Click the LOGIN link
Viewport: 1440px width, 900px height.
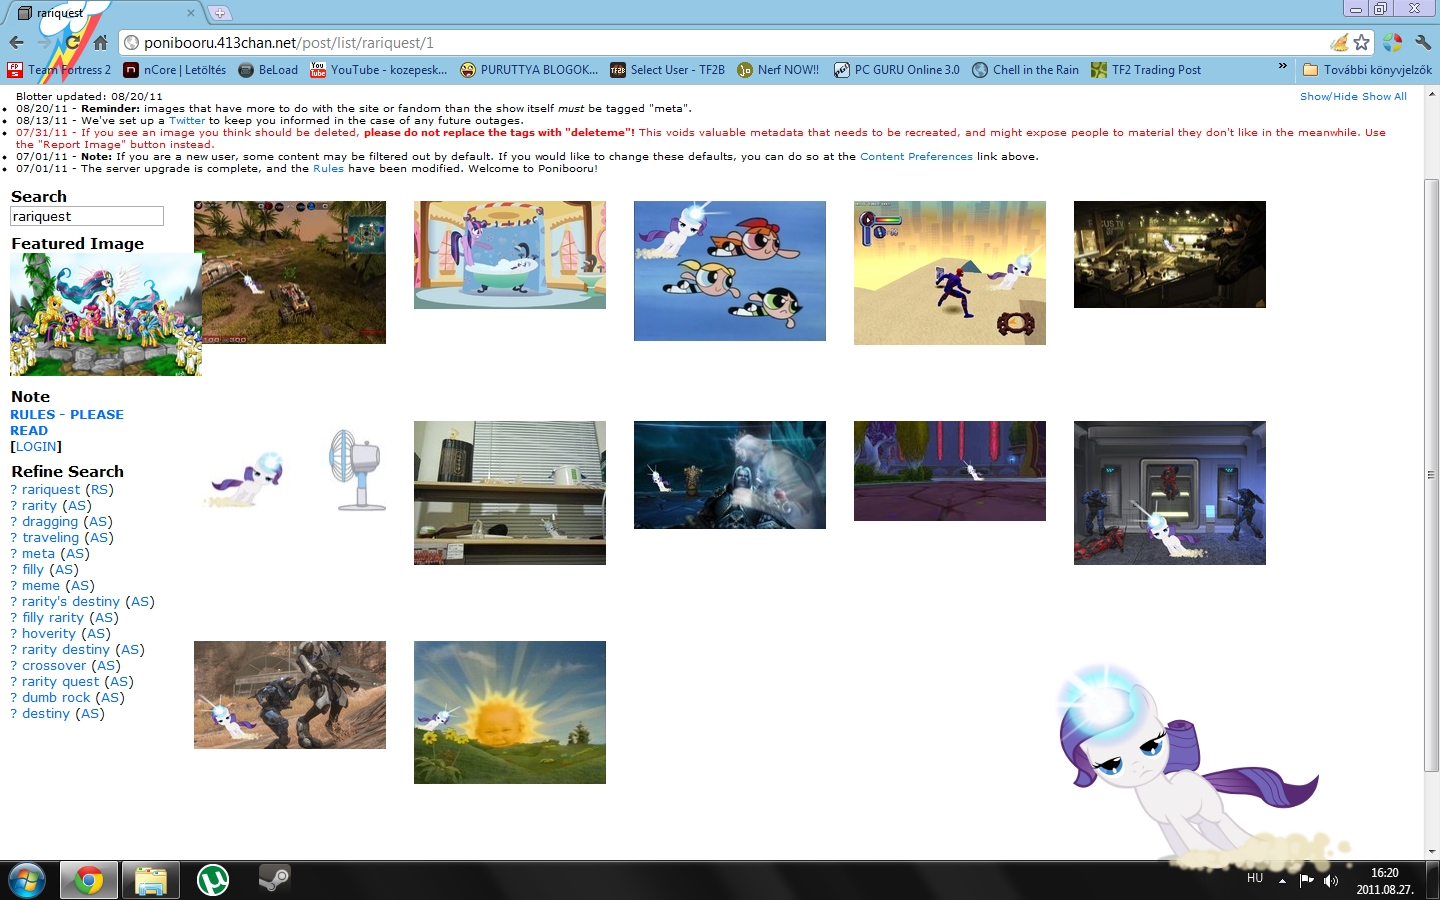click(x=36, y=446)
